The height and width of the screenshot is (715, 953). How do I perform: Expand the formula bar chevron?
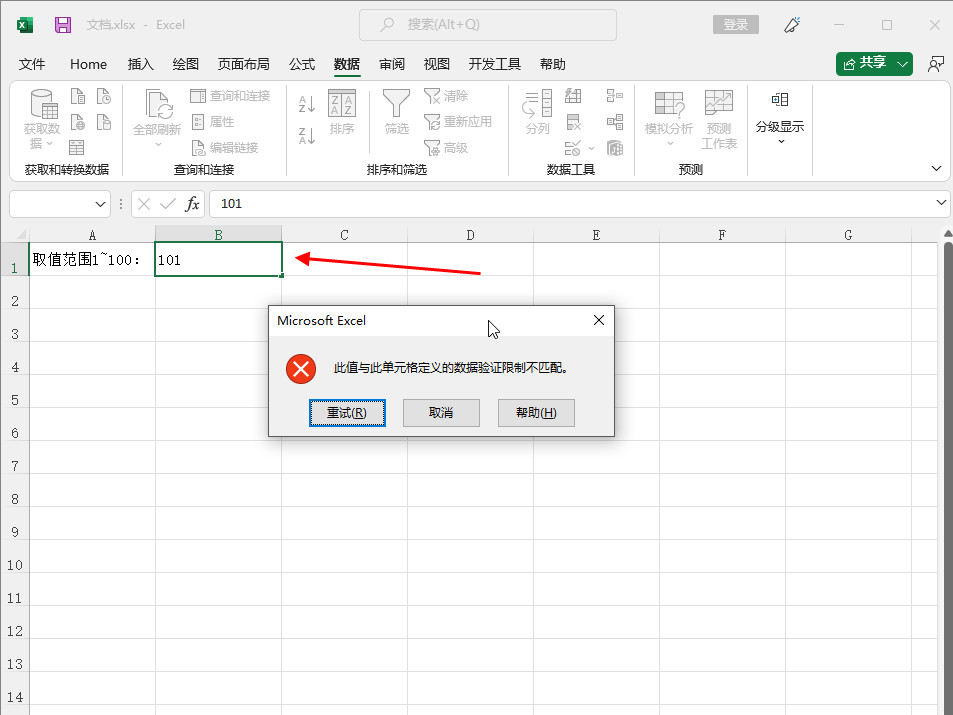(x=941, y=202)
